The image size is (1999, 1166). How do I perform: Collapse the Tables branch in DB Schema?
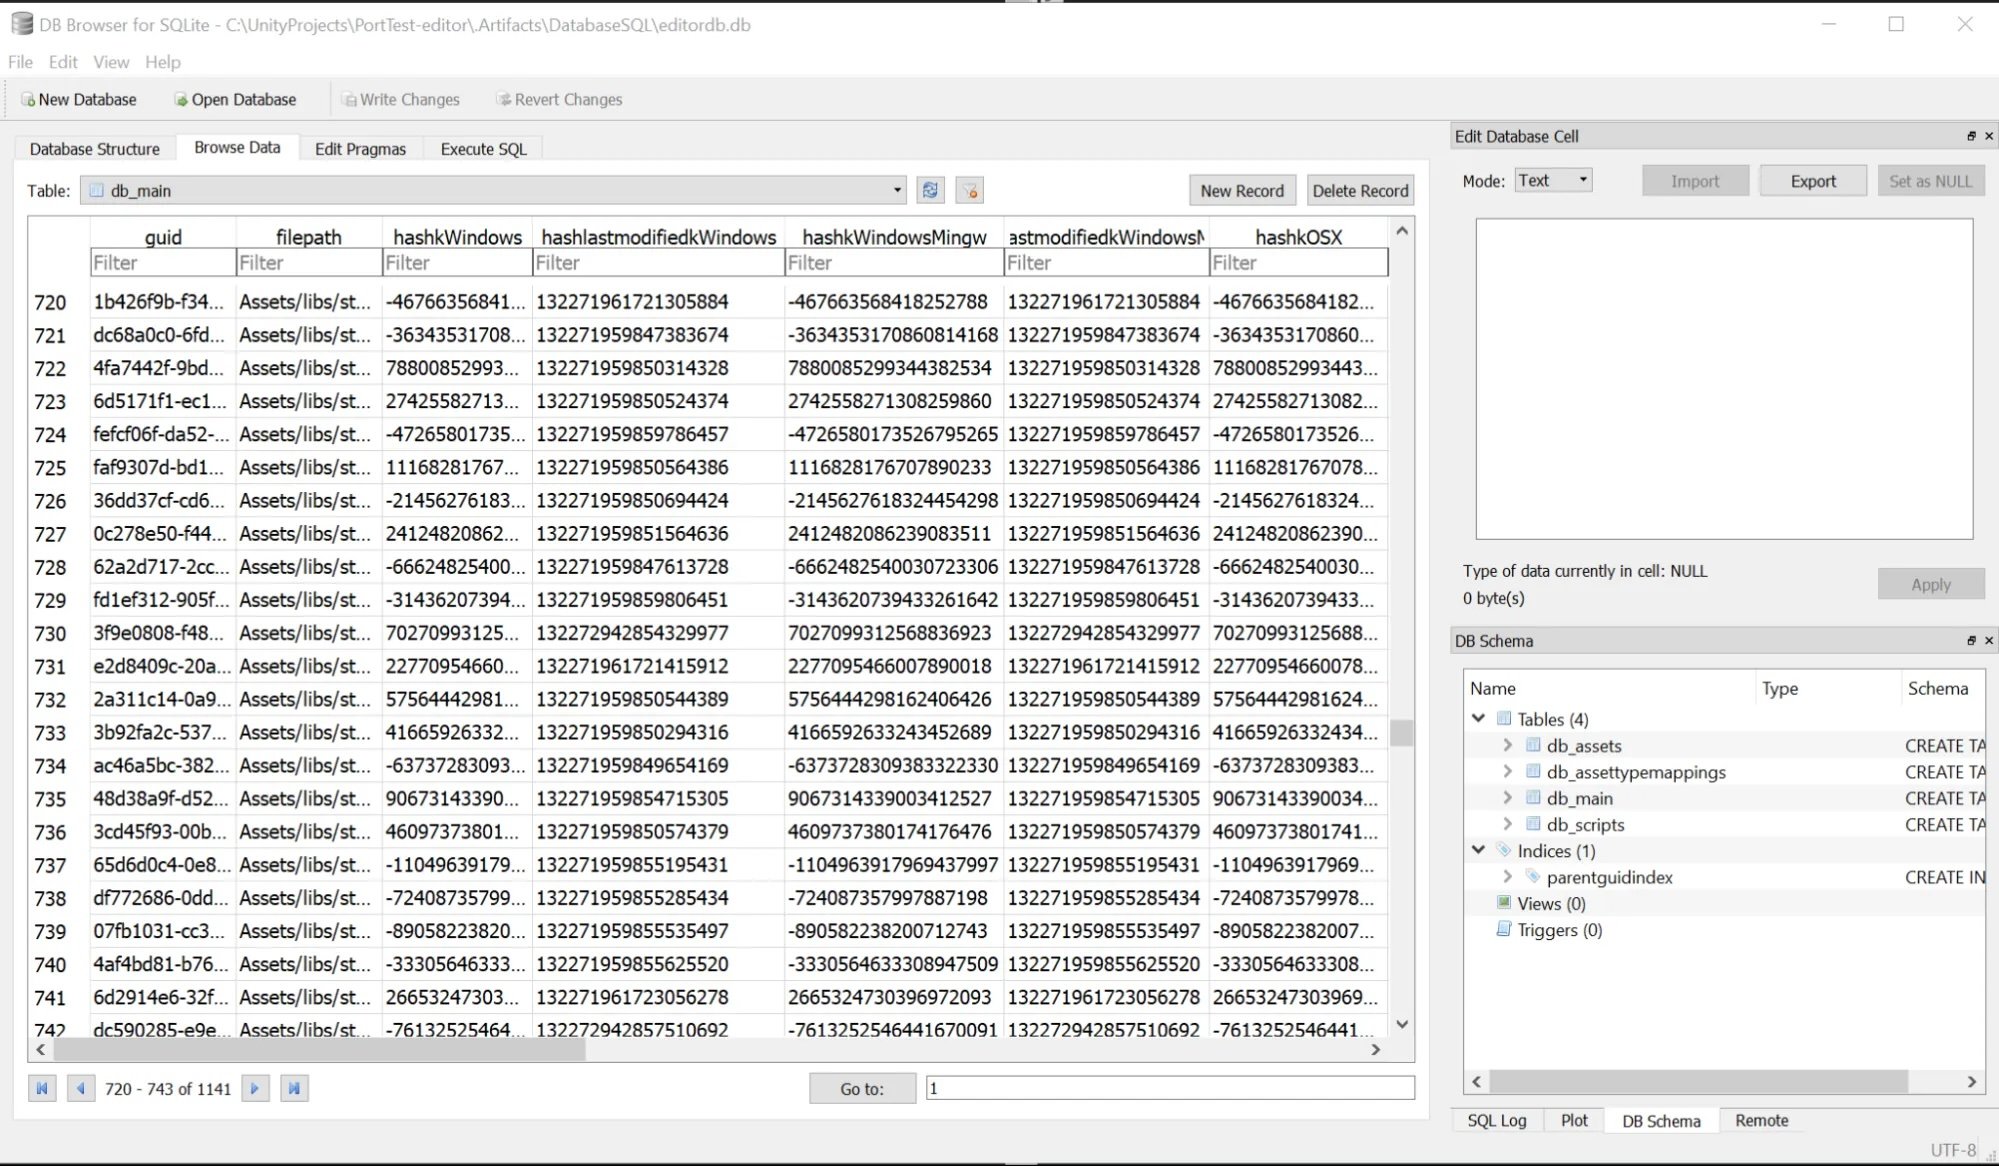click(x=1479, y=718)
